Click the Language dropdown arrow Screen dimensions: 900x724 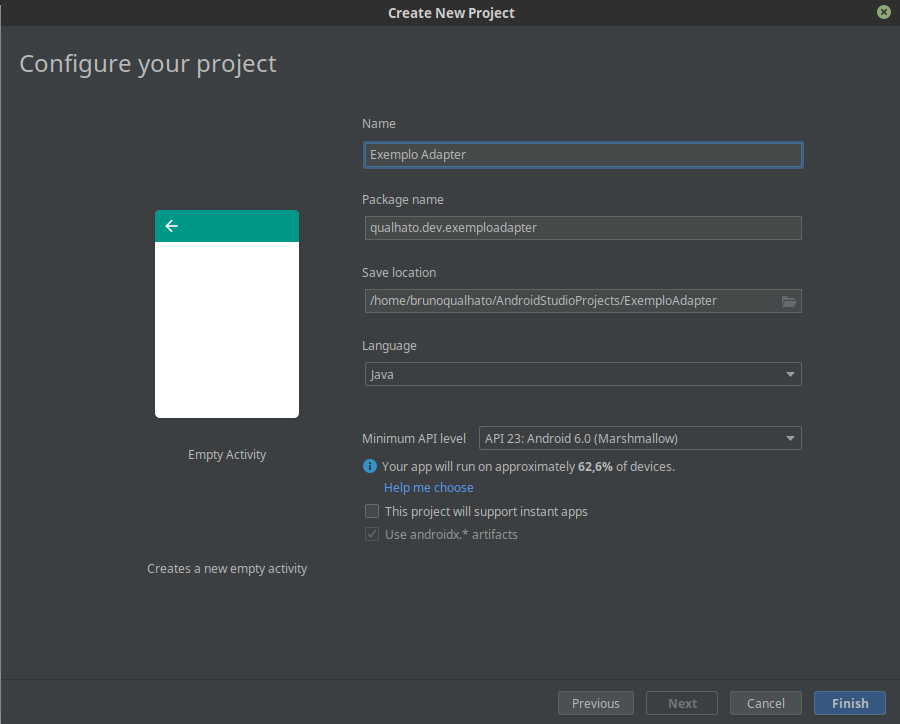[x=789, y=374]
